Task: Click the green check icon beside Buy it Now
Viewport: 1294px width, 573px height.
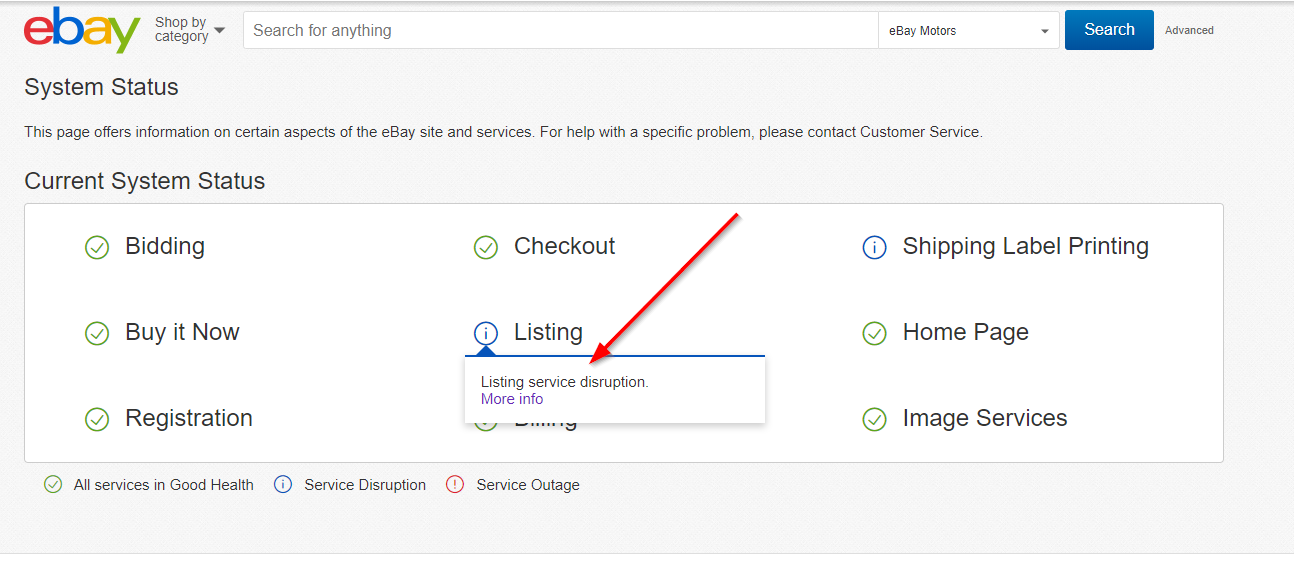Action: pos(97,333)
